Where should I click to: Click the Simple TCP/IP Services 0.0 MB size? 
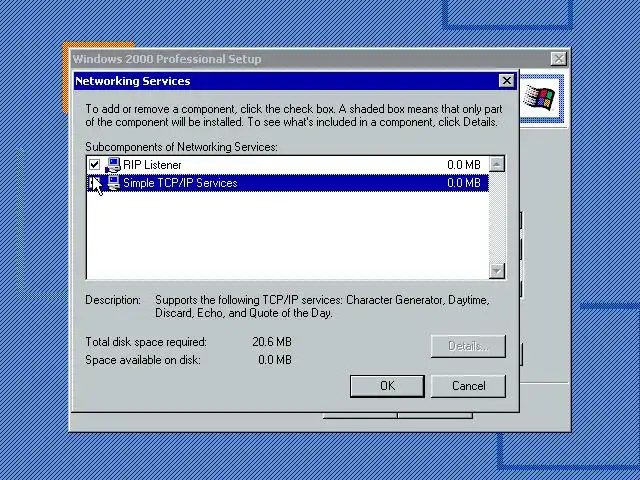click(x=464, y=183)
